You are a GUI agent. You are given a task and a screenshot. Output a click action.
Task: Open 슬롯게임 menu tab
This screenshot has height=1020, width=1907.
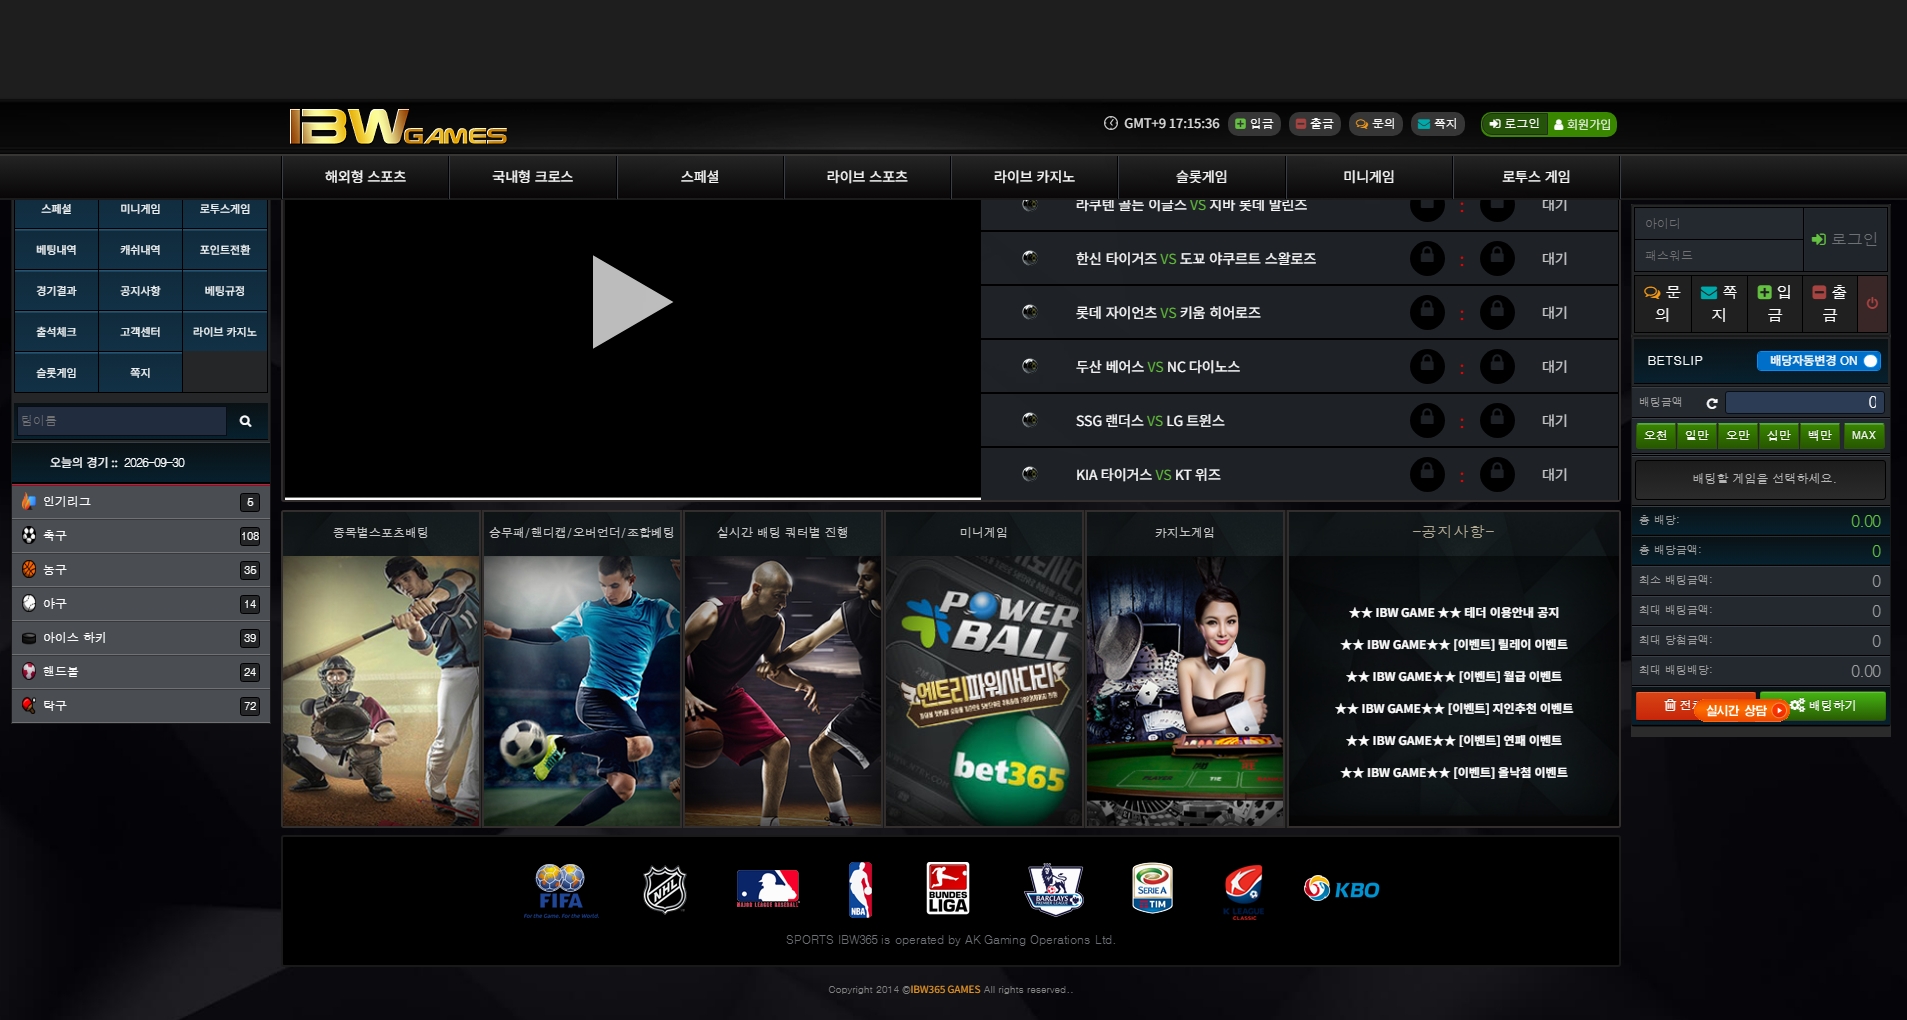coord(1201,177)
